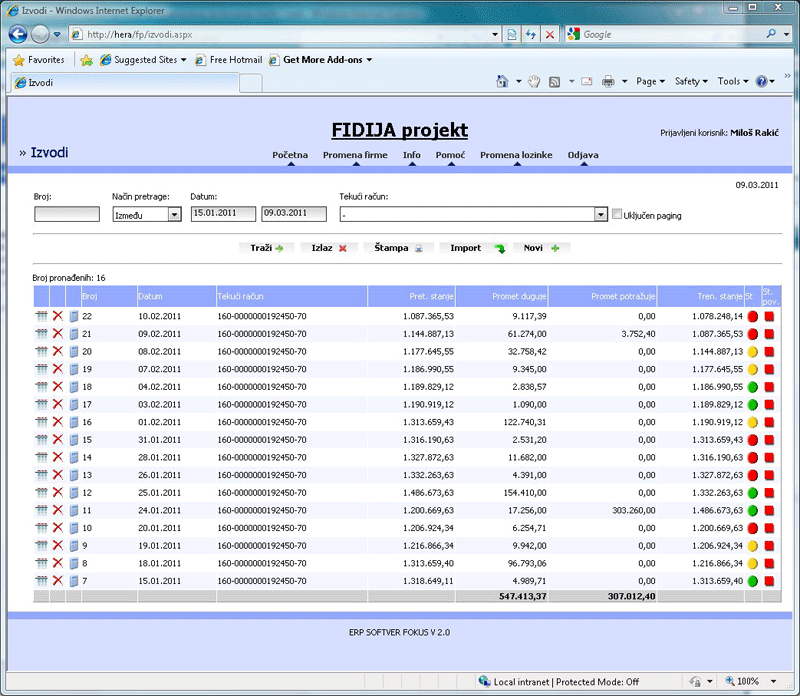The image size is (800, 696).
Task: Select the Odjava menu item
Action: (x=583, y=155)
